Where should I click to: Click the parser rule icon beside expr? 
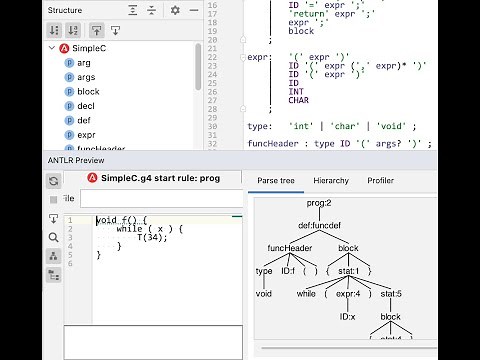click(x=69, y=135)
